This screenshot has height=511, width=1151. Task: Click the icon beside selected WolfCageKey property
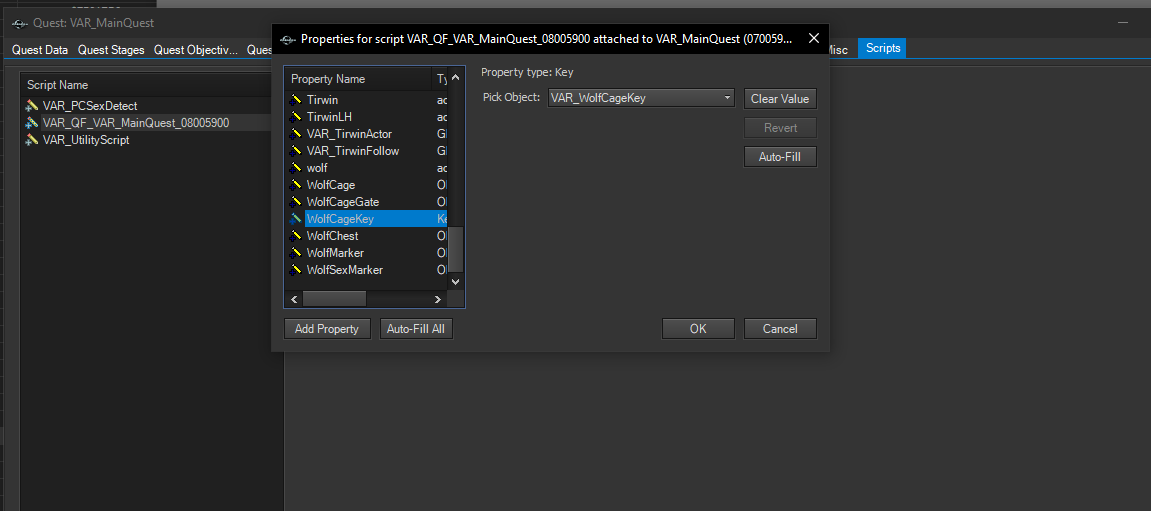pyautogui.click(x=296, y=219)
